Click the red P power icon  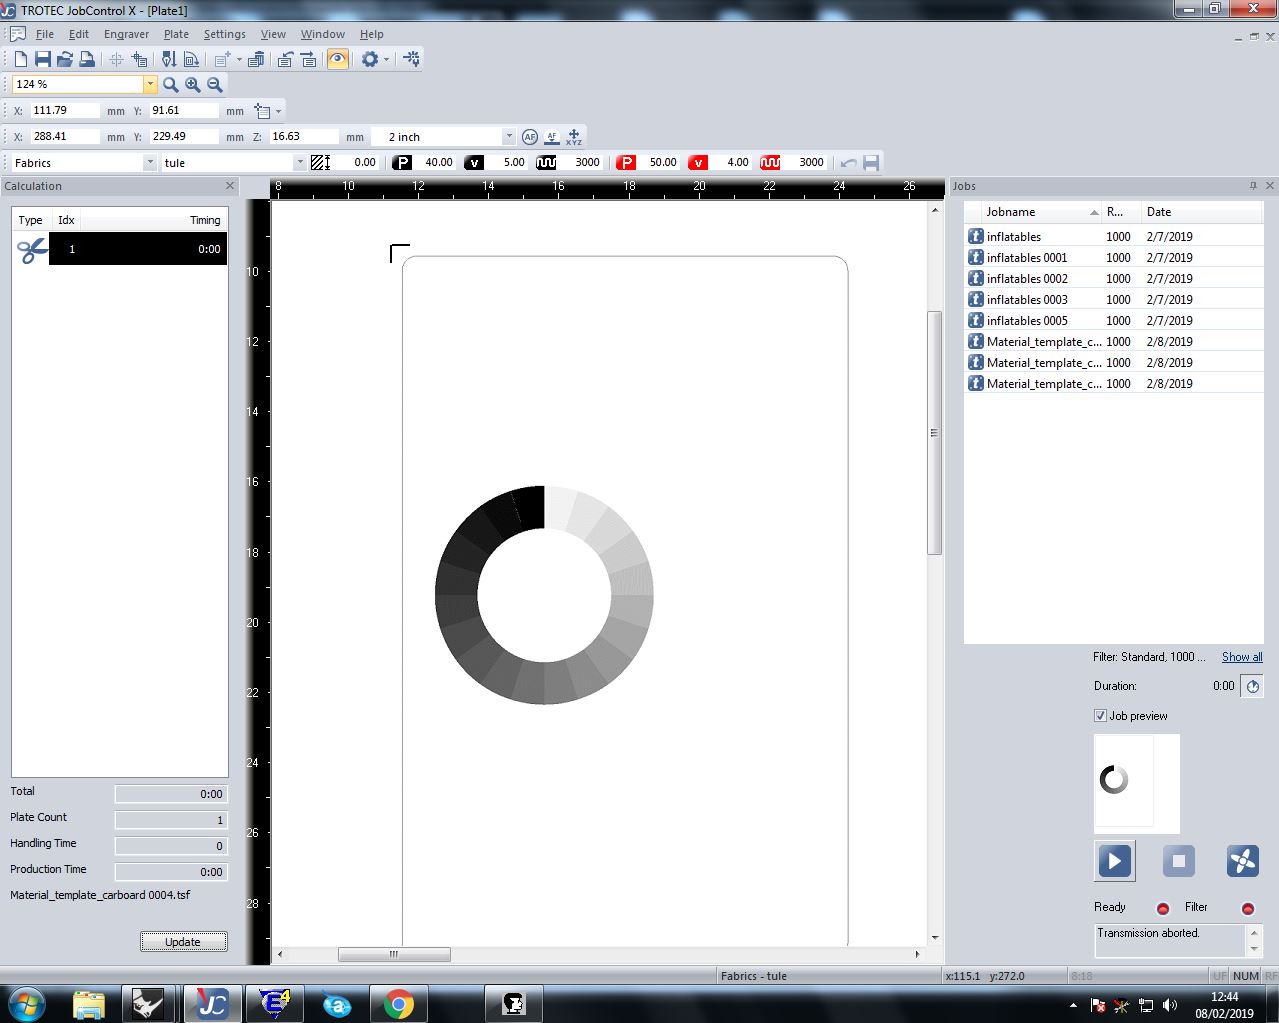(627, 162)
